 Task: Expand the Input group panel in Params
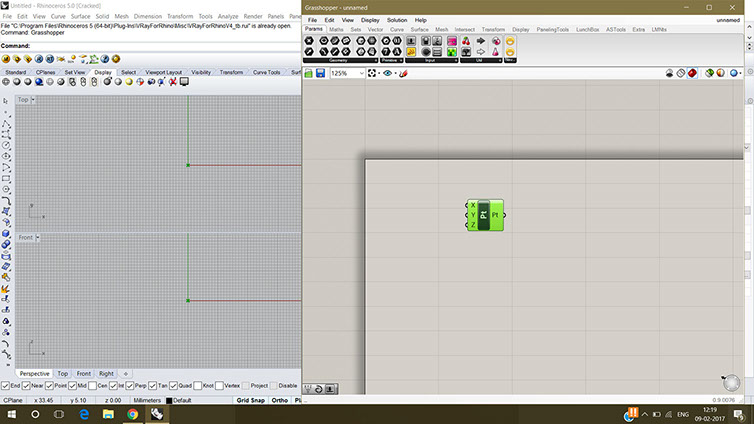click(x=431, y=61)
